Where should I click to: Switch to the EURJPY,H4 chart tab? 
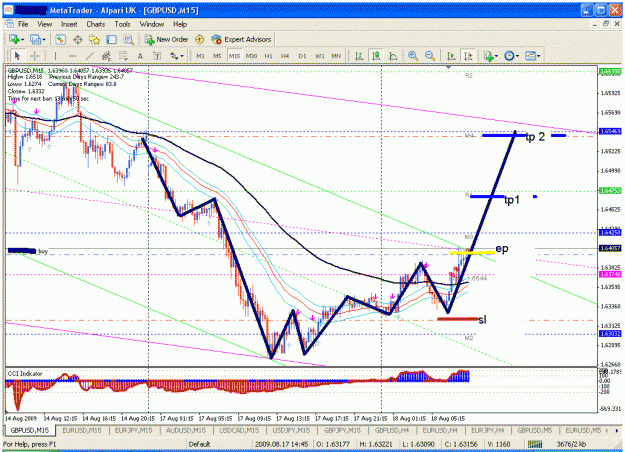(x=487, y=430)
